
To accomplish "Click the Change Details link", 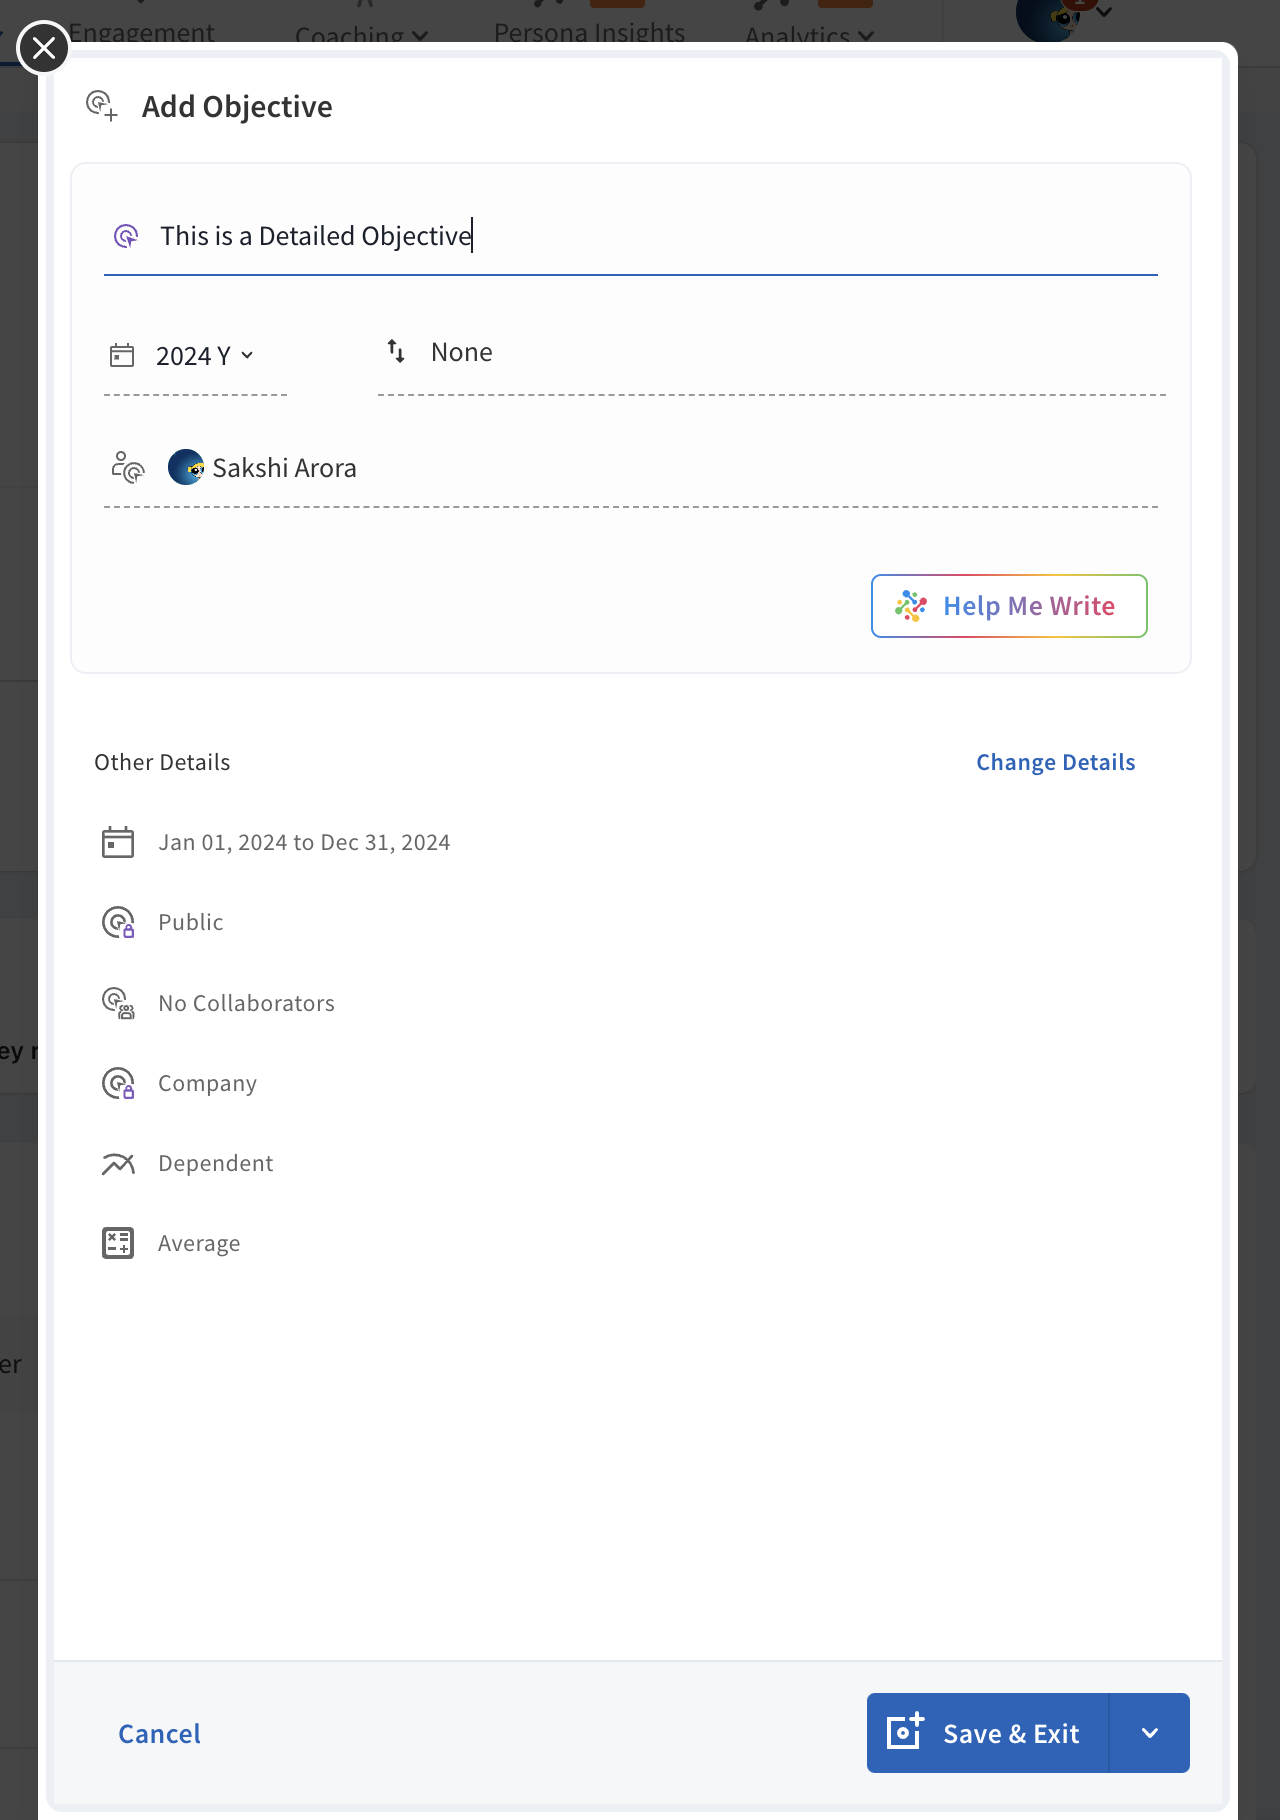I will (1055, 762).
